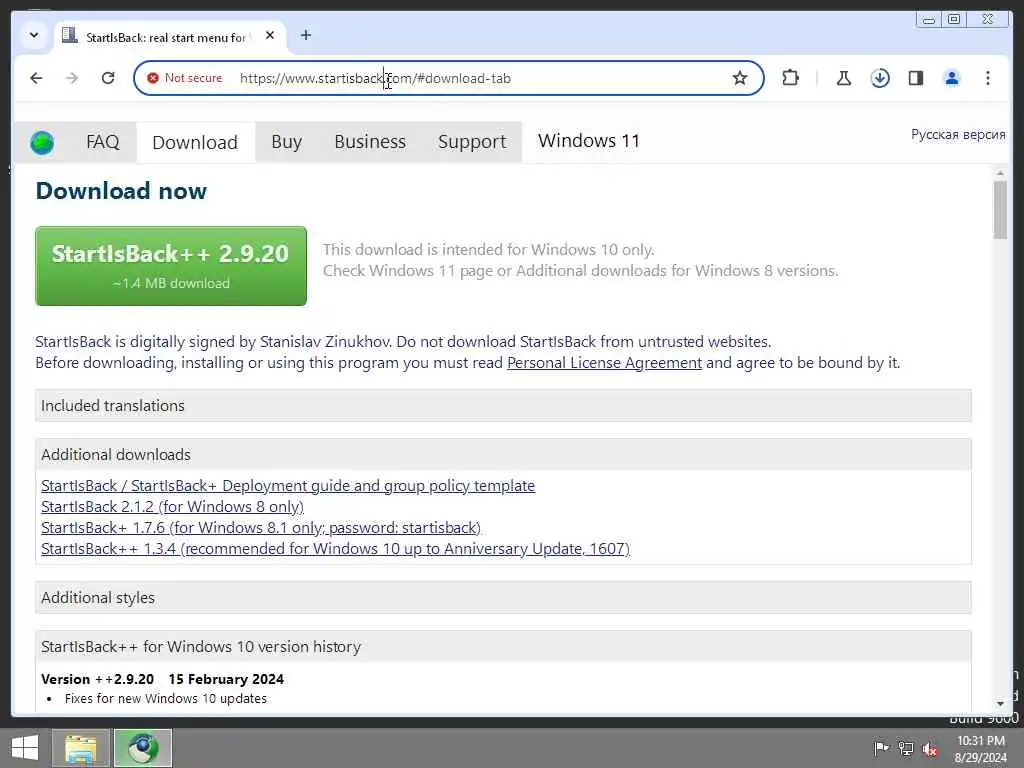The height and width of the screenshot is (768, 1024).
Task: Download StartIsBack++ 1.3.4 link
Action: tap(336, 549)
